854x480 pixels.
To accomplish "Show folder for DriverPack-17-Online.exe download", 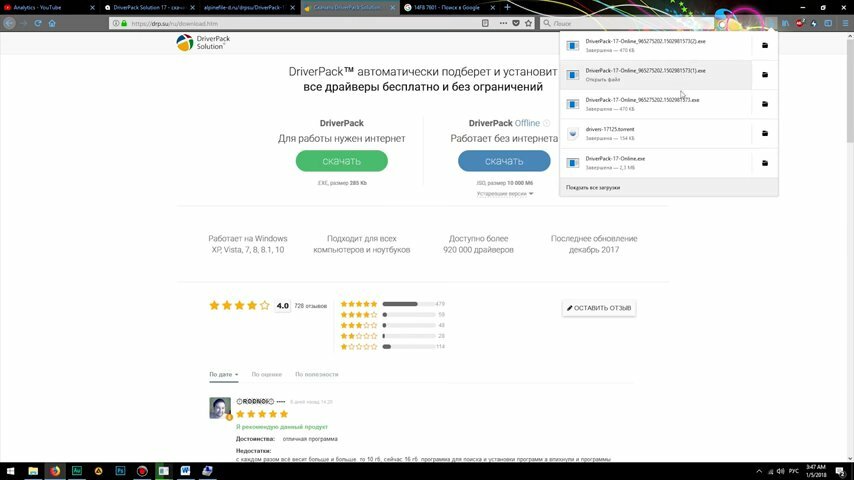I will (x=765, y=163).
